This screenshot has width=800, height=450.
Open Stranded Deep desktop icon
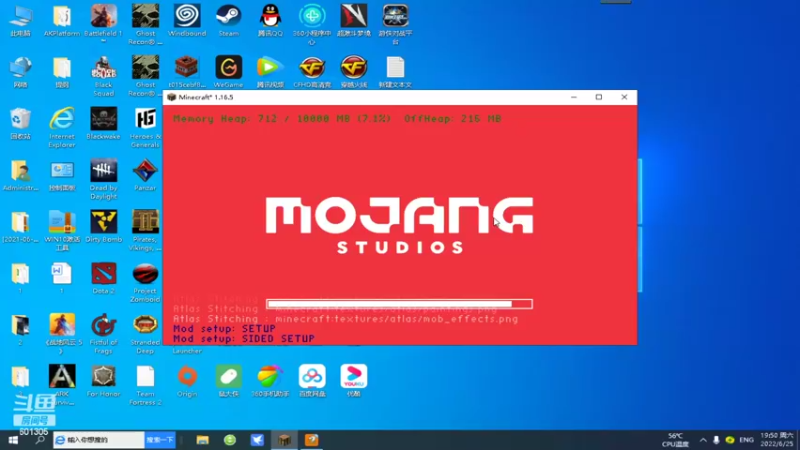click(145, 334)
